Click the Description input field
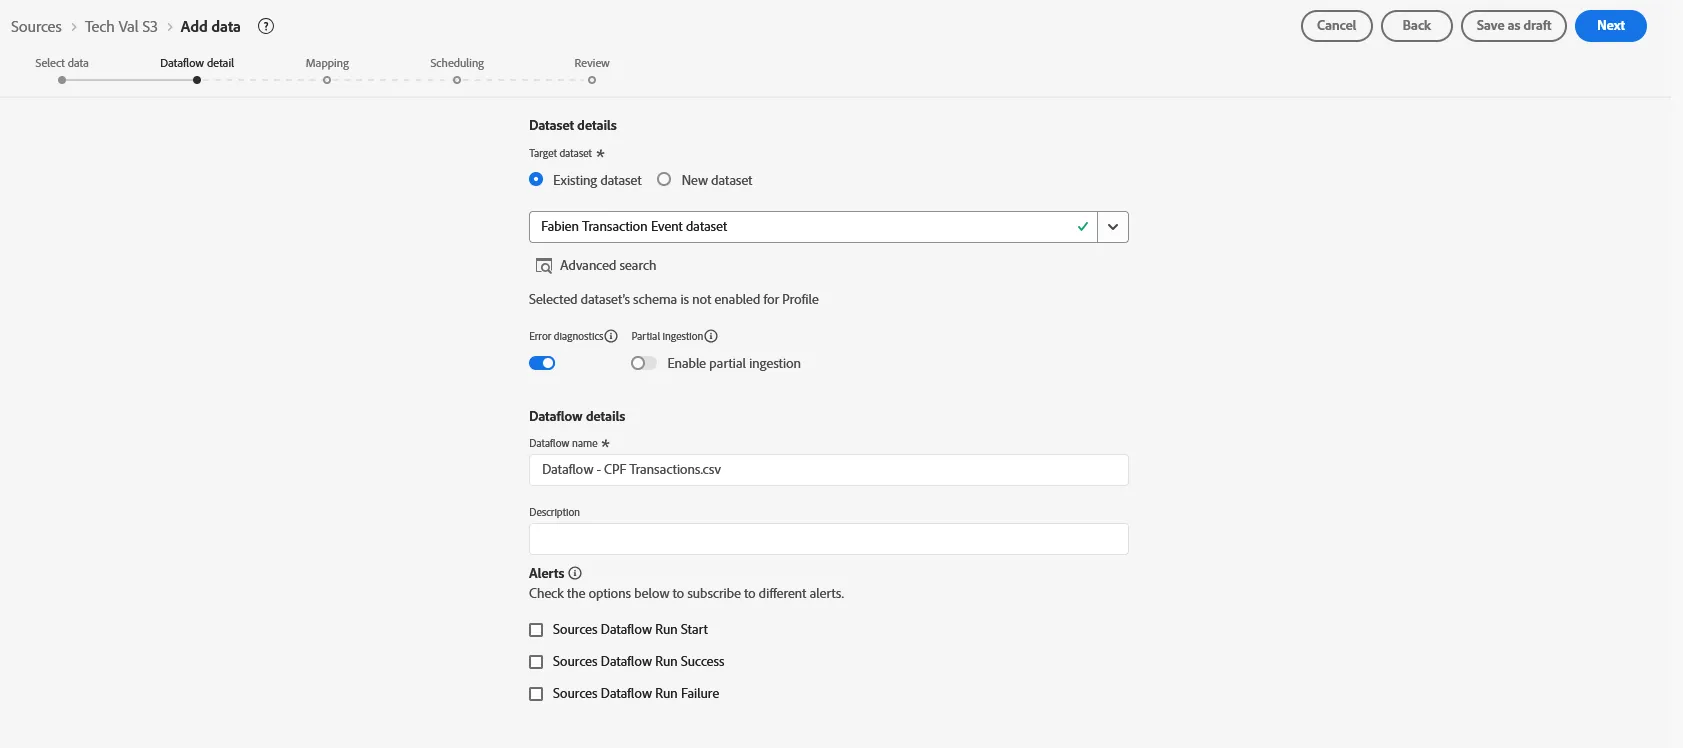1683x748 pixels. pyautogui.click(x=829, y=539)
